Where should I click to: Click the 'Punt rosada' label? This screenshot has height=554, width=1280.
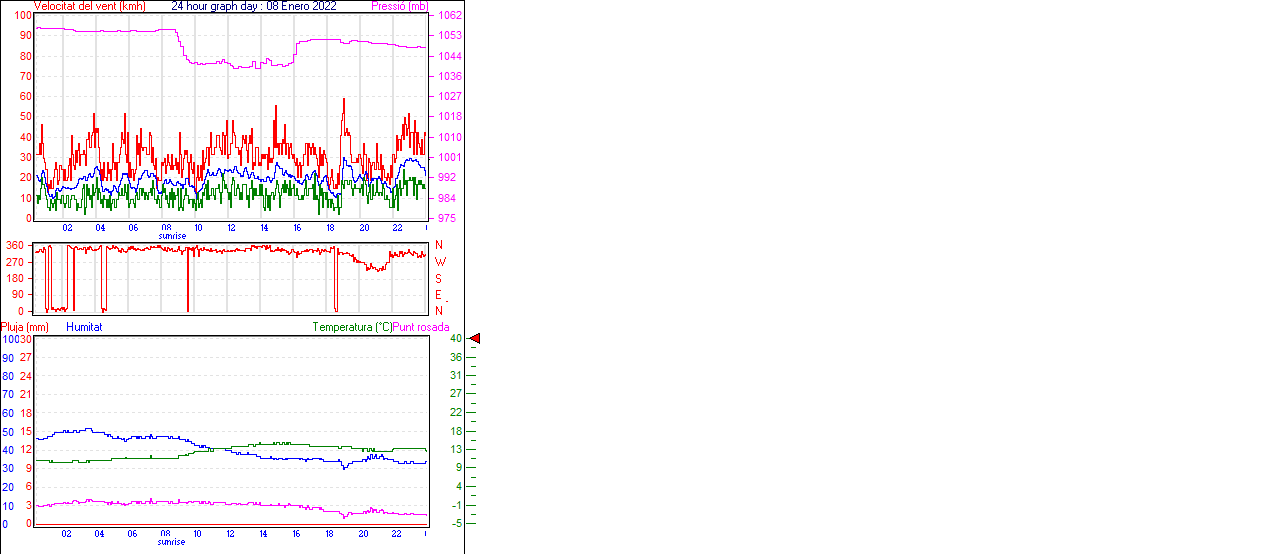click(x=421, y=327)
